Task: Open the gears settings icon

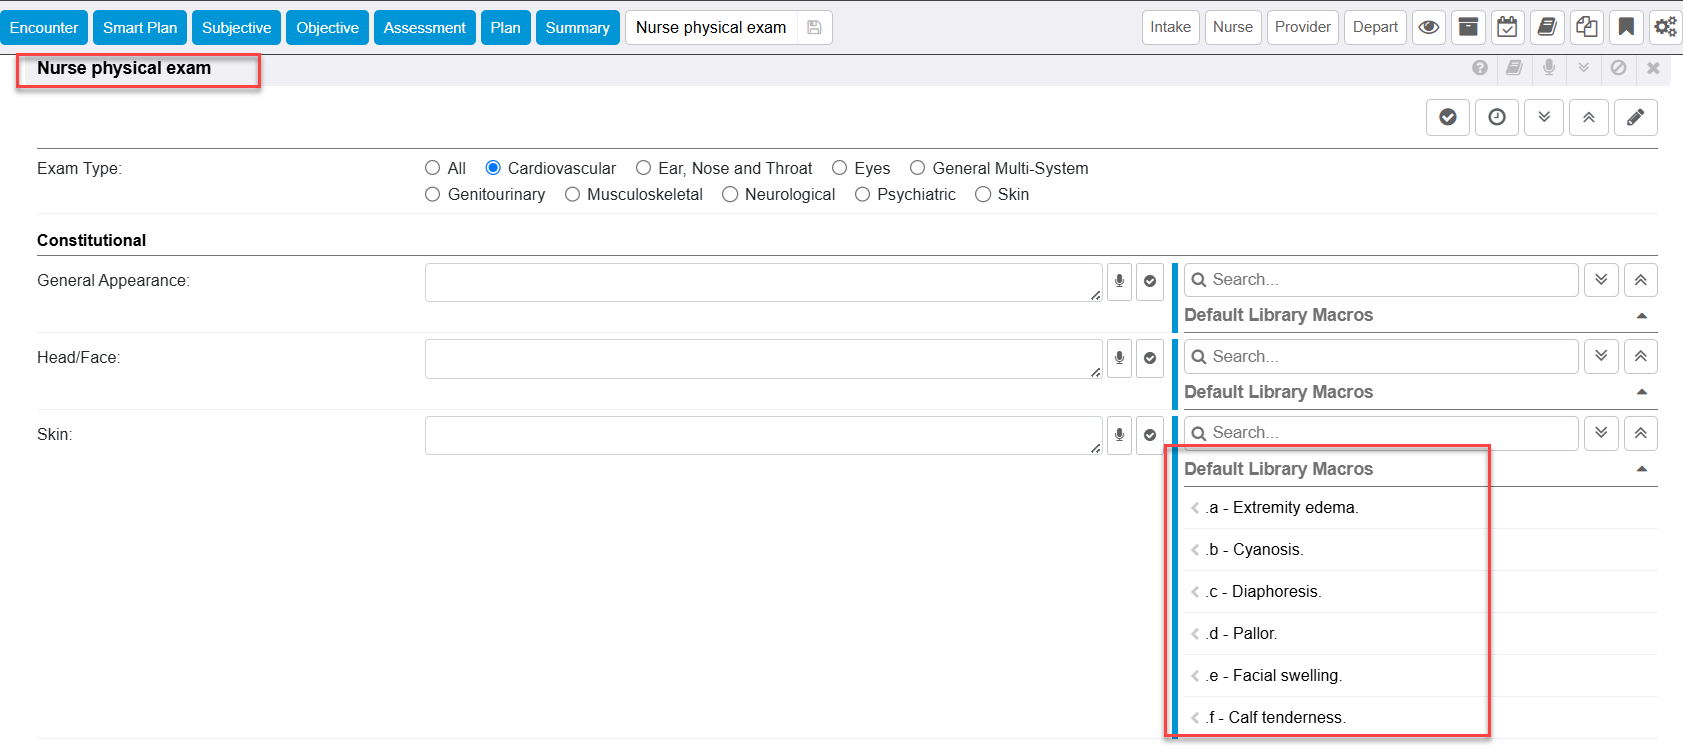Action: click(x=1665, y=27)
